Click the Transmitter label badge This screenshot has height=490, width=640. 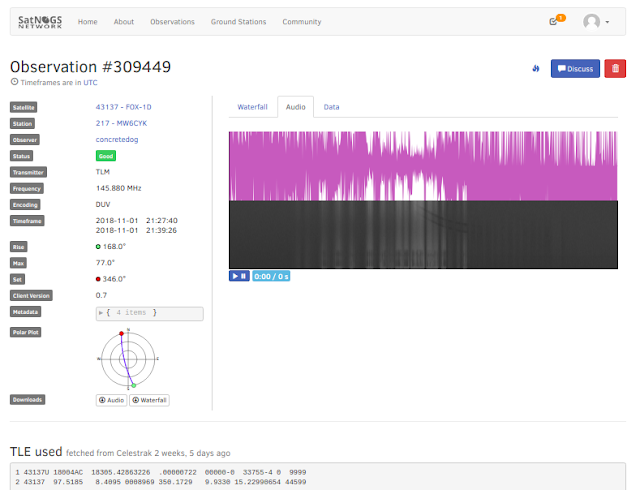coord(28,172)
